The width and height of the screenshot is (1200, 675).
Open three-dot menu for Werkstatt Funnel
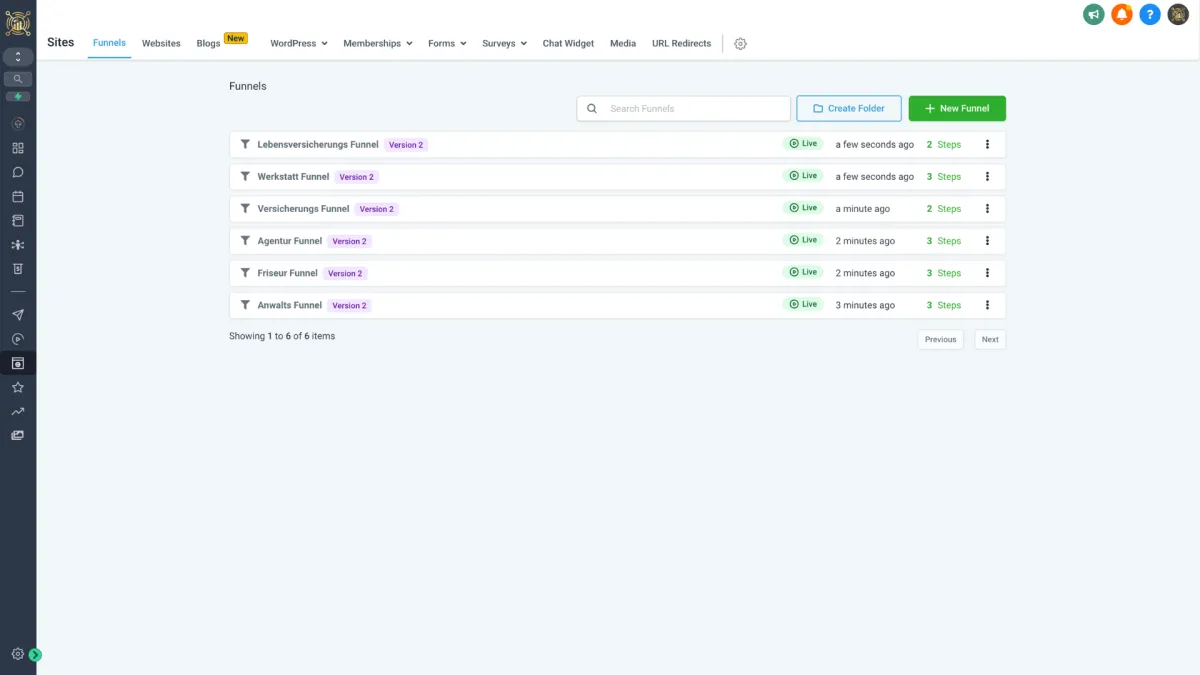click(x=987, y=176)
